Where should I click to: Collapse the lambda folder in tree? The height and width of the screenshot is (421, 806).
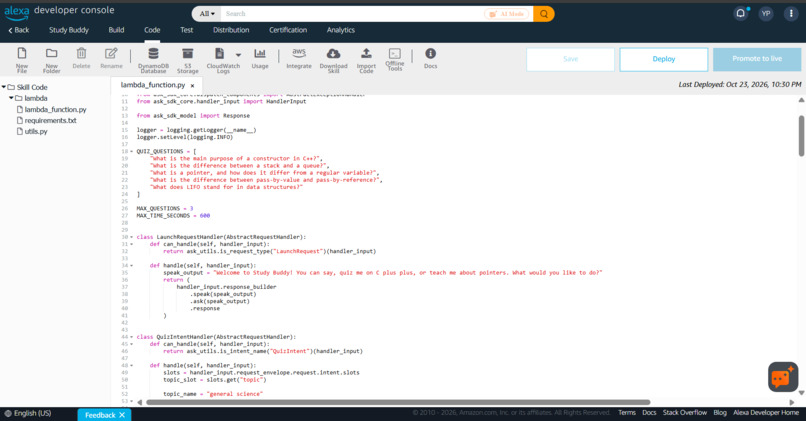(x=11, y=98)
